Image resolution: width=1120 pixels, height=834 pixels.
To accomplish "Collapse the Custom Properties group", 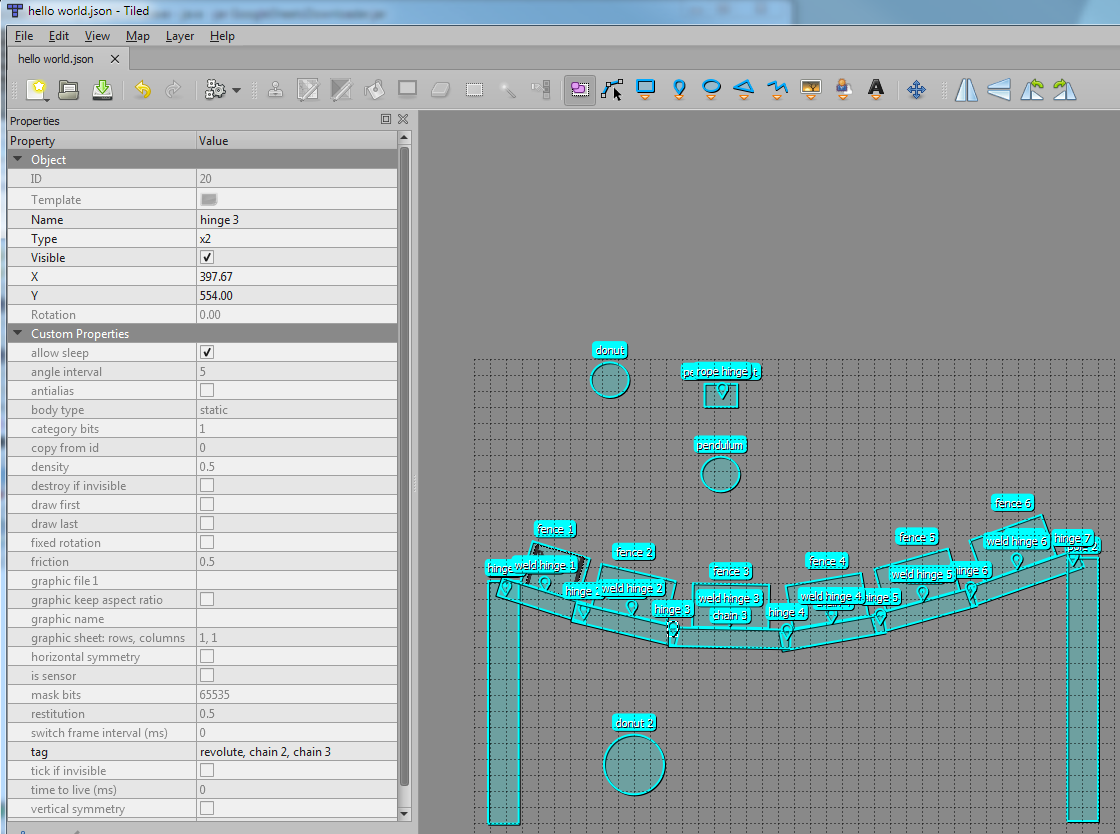I will pos(18,333).
